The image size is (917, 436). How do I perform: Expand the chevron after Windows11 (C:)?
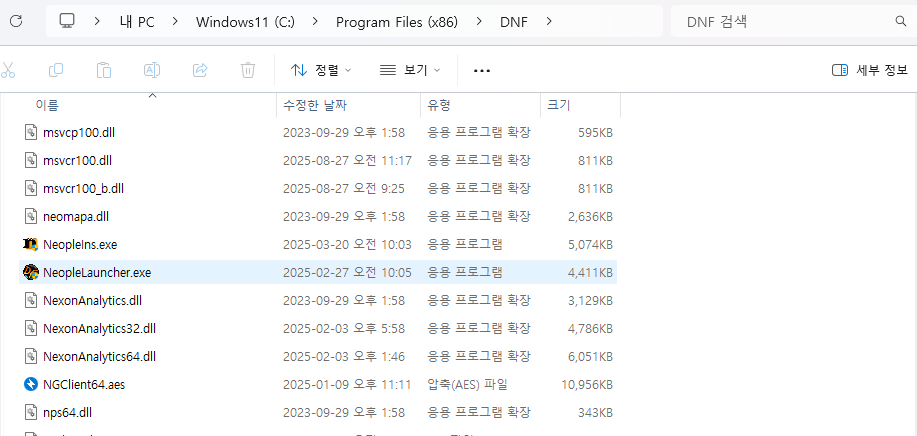point(315,22)
